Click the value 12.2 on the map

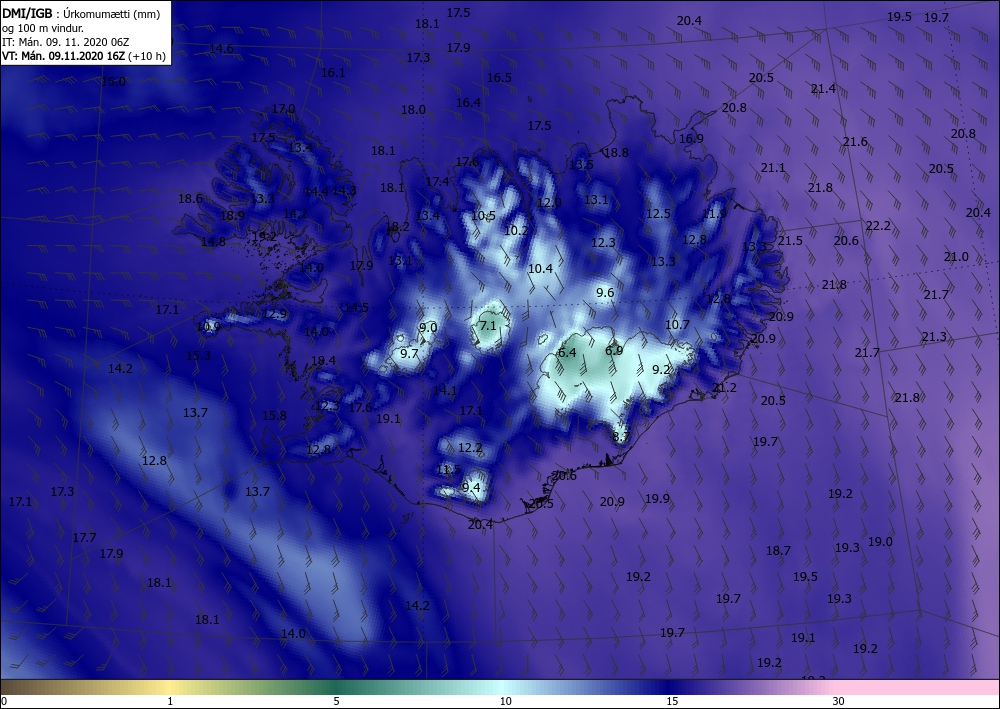coord(470,448)
